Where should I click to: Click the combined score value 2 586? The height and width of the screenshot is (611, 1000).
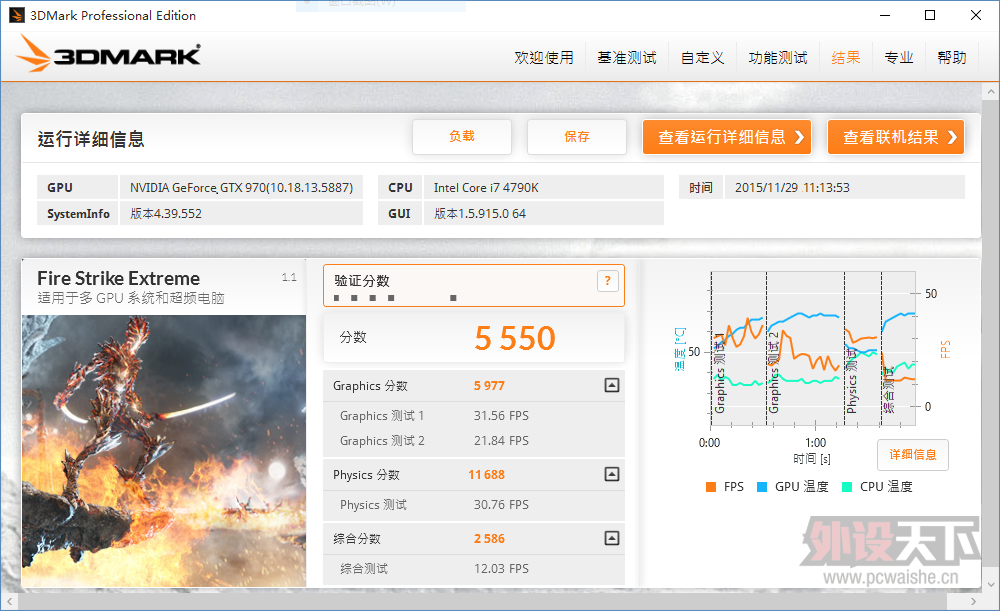pyautogui.click(x=489, y=539)
